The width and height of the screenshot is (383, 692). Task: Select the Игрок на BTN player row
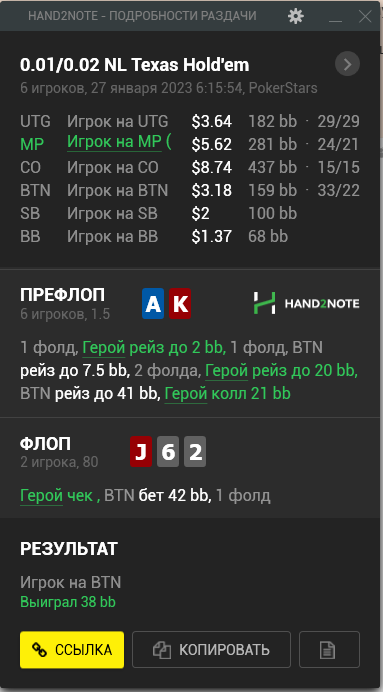pos(190,191)
